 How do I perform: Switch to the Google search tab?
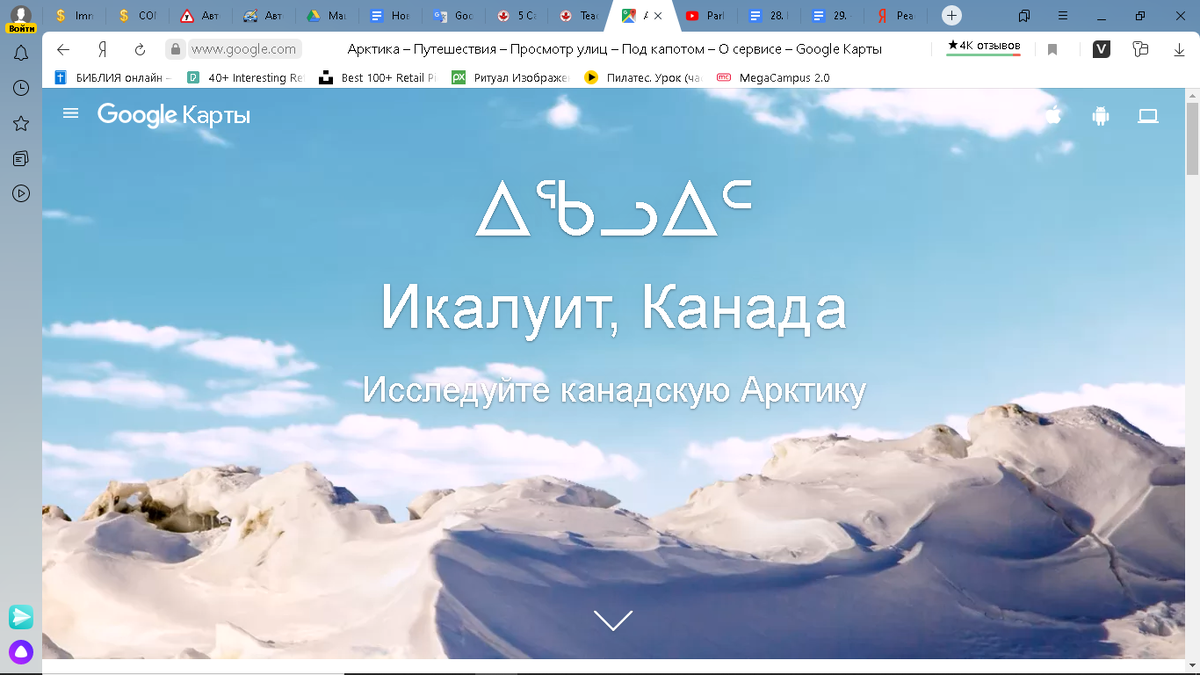pyautogui.click(x=455, y=16)
